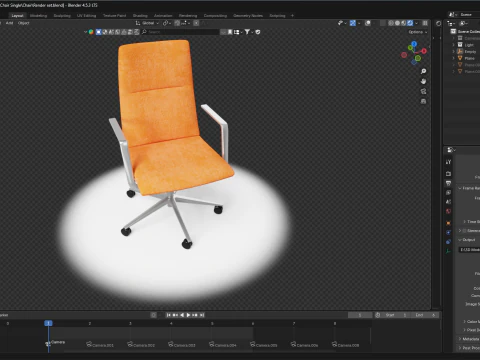Open the Modeling workspace tab
The height and width of the screenshot is (360, 480).
click(x=38, y=16)
